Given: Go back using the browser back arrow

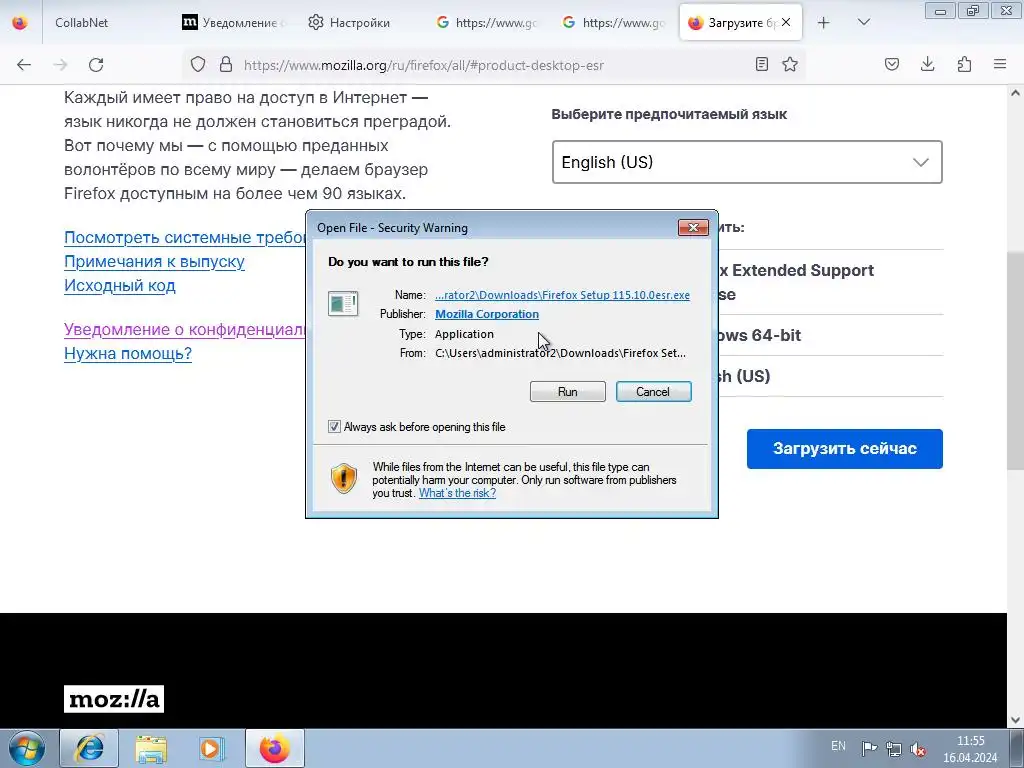Looking at the screenshot, I should 24,65.
